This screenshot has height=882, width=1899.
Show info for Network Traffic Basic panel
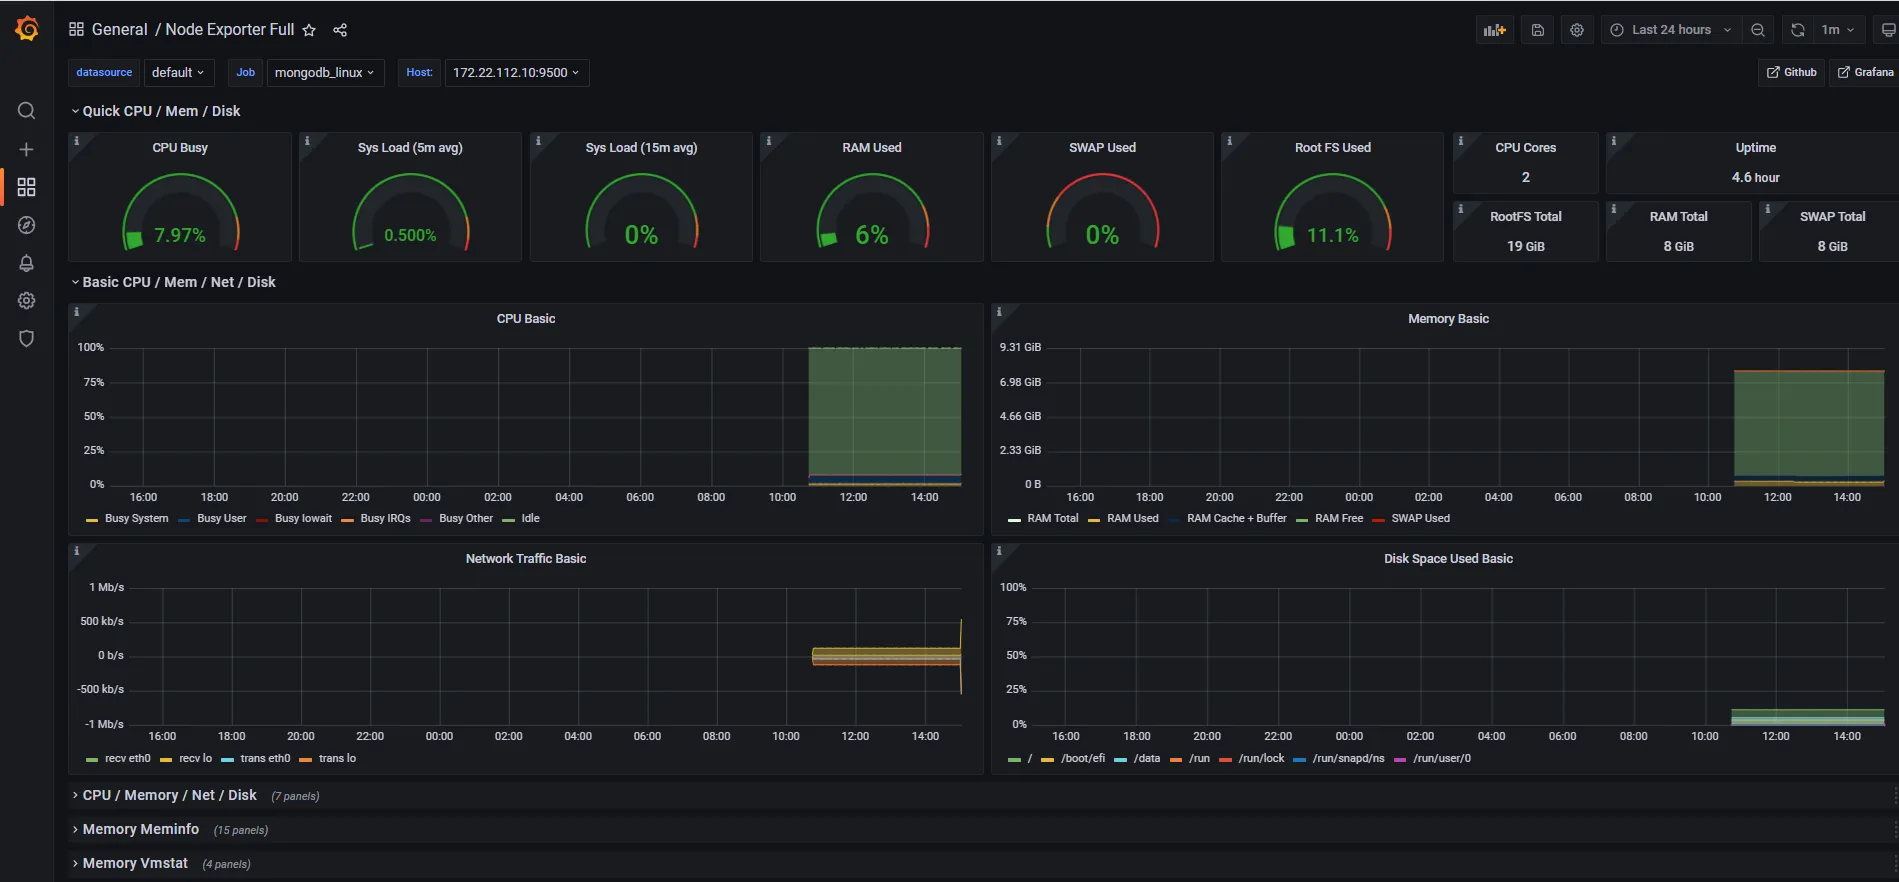pyautogui.click(x=76, y=551)
